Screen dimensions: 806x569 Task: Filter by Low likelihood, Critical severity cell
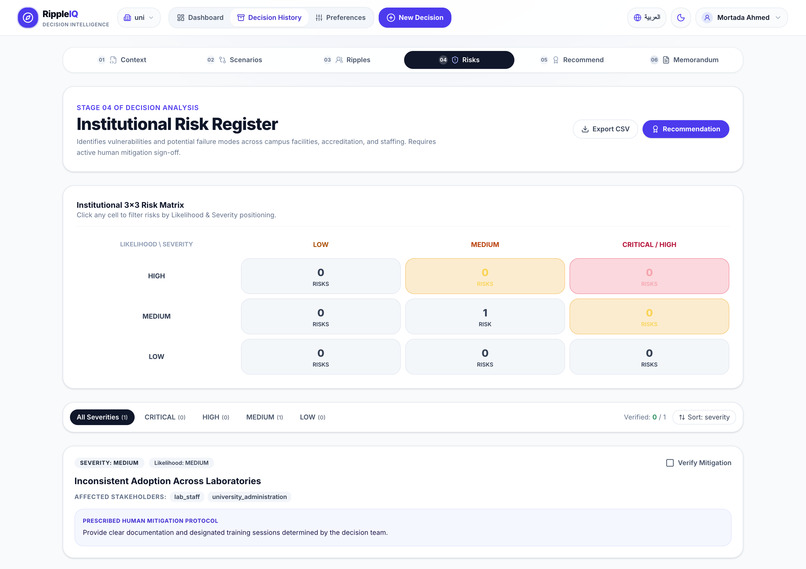pos(649,357)
